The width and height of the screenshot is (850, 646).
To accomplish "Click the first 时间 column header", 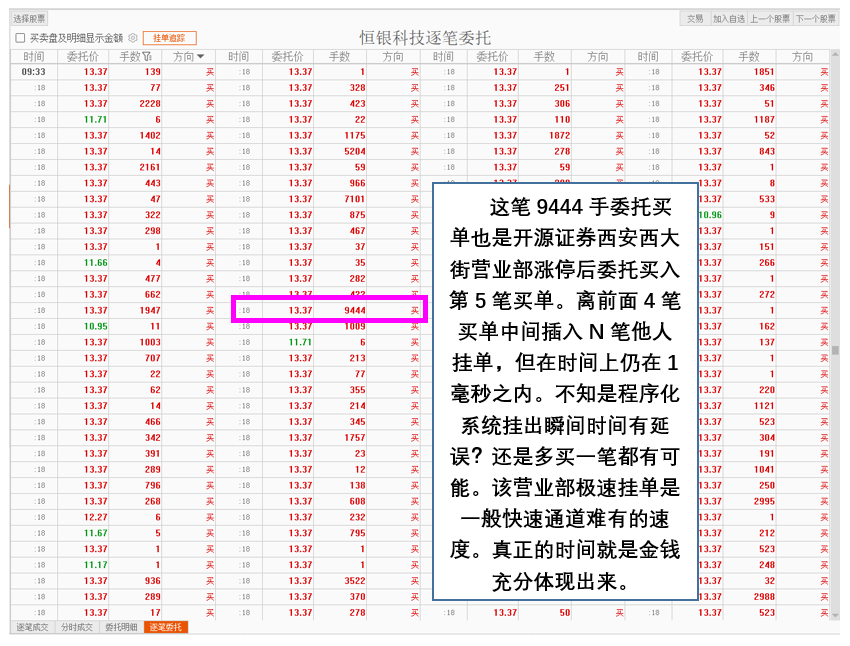I will coord(34,57).
